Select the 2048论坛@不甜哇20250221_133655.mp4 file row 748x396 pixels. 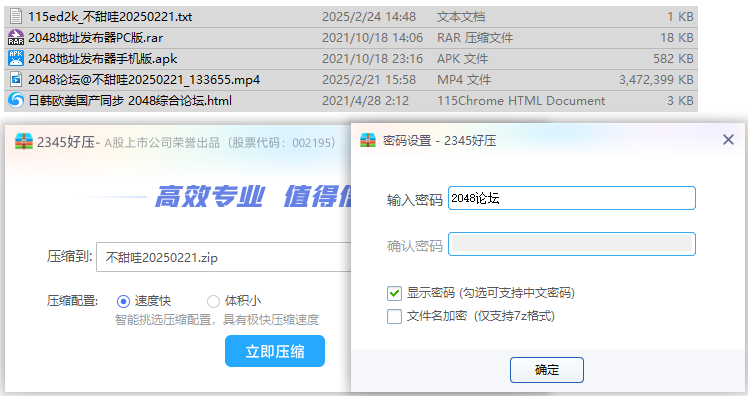click(x=351, y=80)
